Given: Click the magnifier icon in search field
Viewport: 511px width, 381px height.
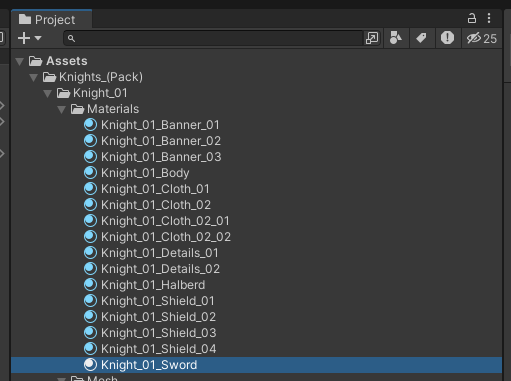Looking at the screenshot, I should (71, 38).
